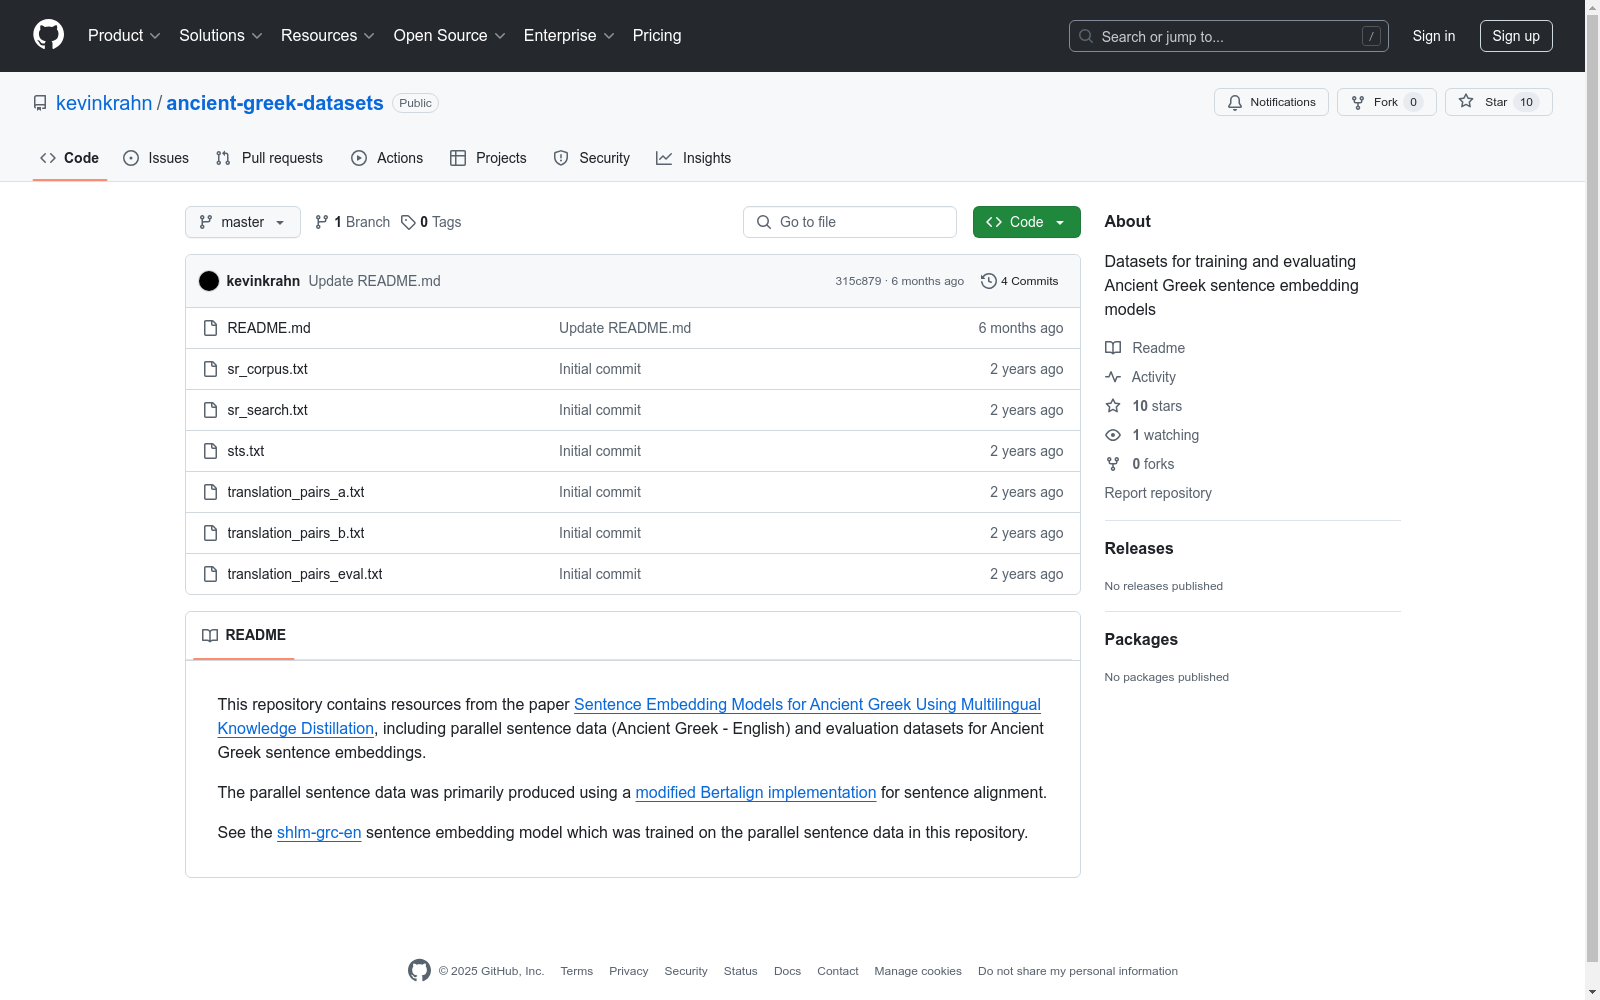Switch to the Projects tab

pyautogui.click(x=488, y=158)
